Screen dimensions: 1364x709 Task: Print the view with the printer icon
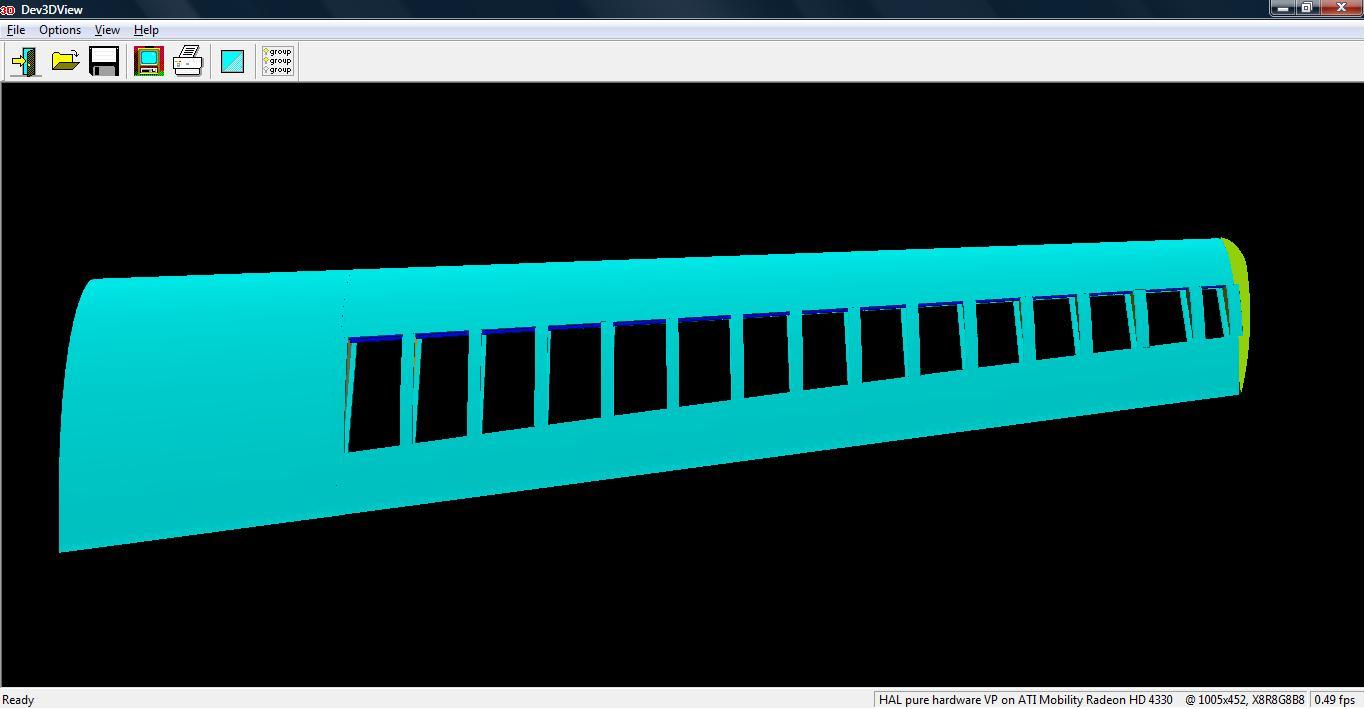[x=188, y=62]
